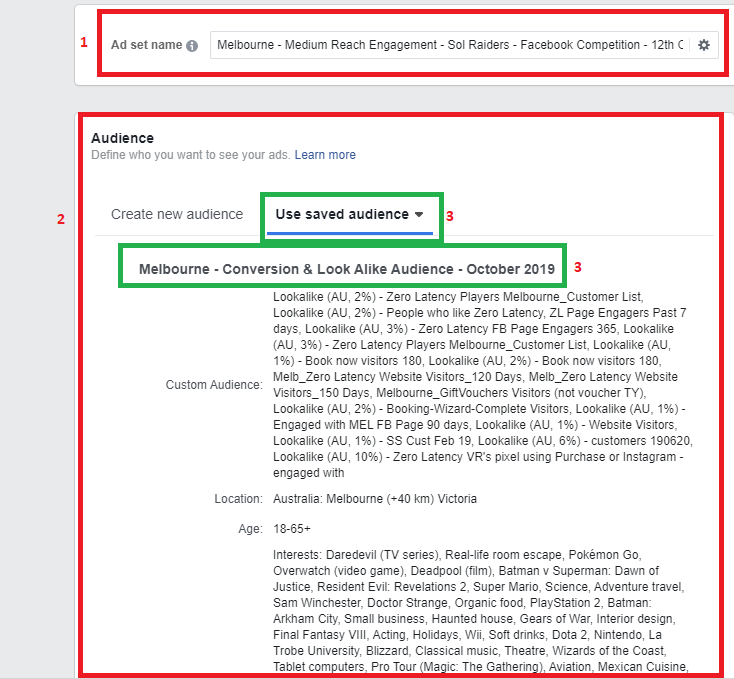The height and width of the screenshot is (679, 734).
Task: Open the gear settings icon in the name field
Action: (704, 45)
